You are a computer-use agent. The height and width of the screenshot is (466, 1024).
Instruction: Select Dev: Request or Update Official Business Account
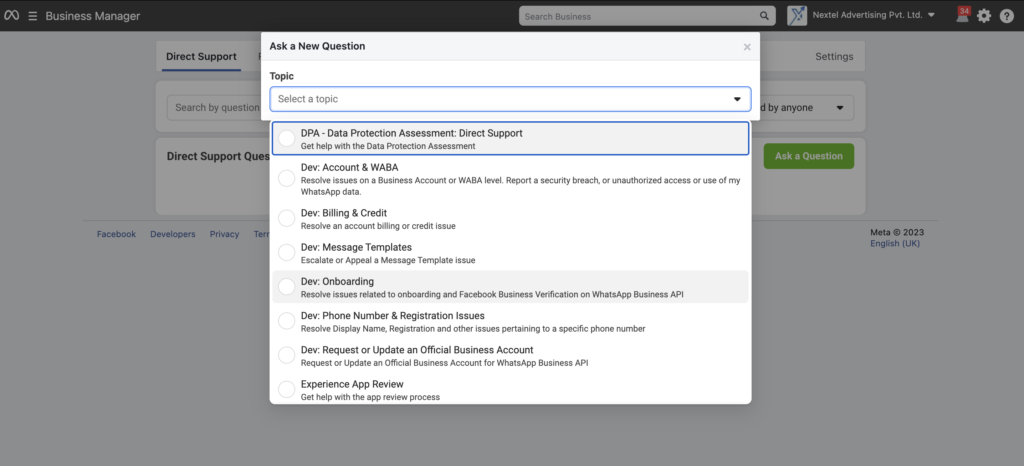[287, 355]
